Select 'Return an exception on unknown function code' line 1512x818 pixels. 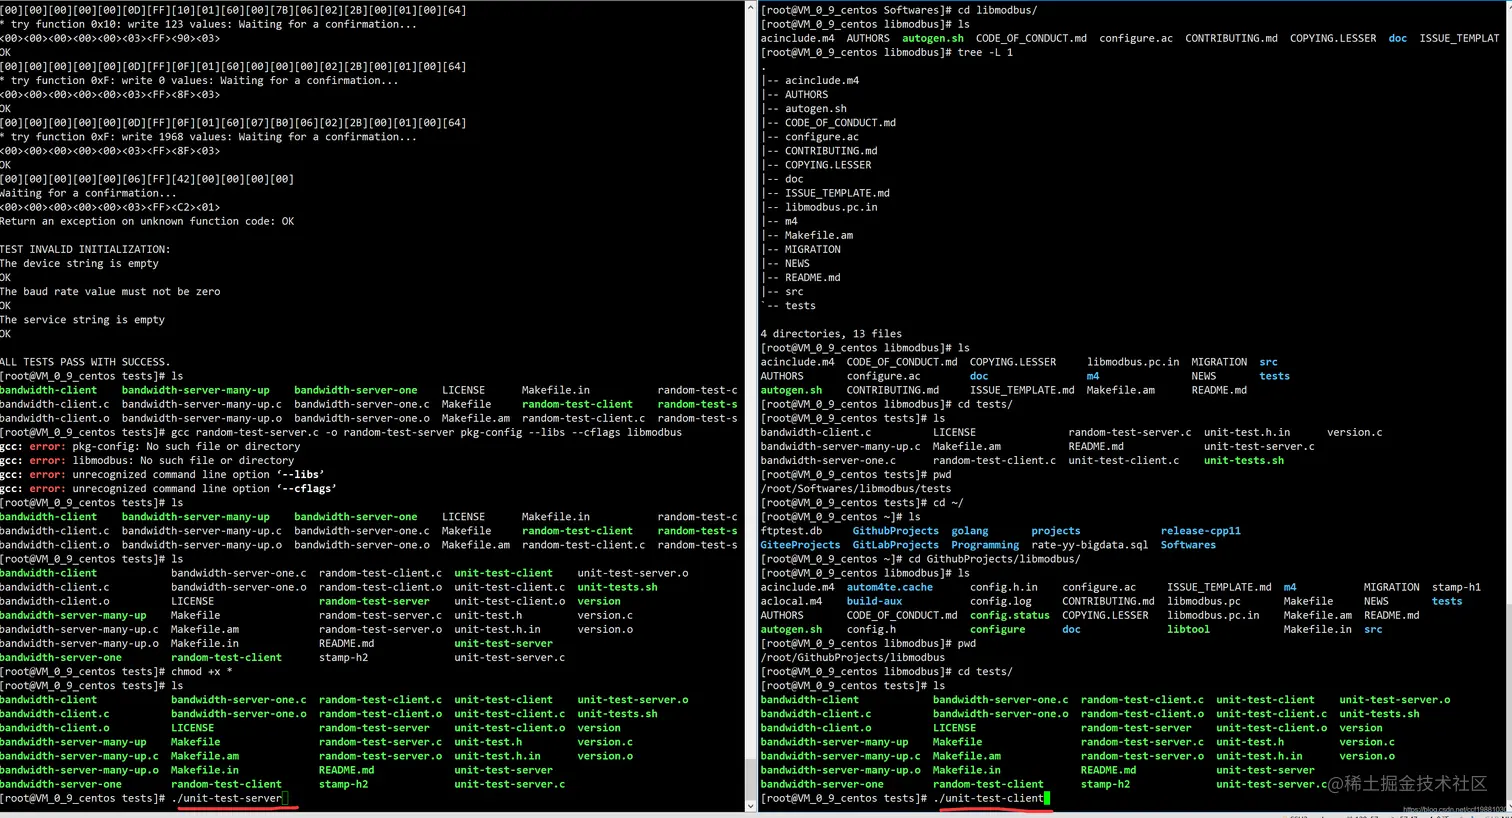click(x=147, y=222)
